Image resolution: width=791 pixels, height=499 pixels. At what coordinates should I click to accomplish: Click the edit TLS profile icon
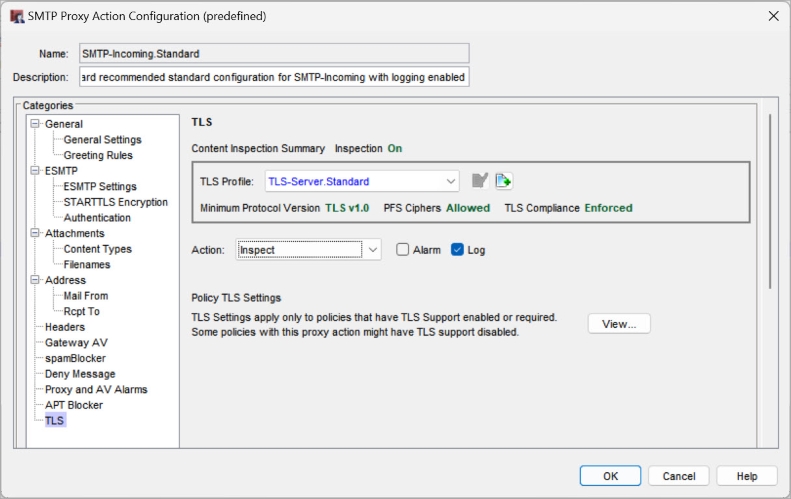(x=480, y=181)
